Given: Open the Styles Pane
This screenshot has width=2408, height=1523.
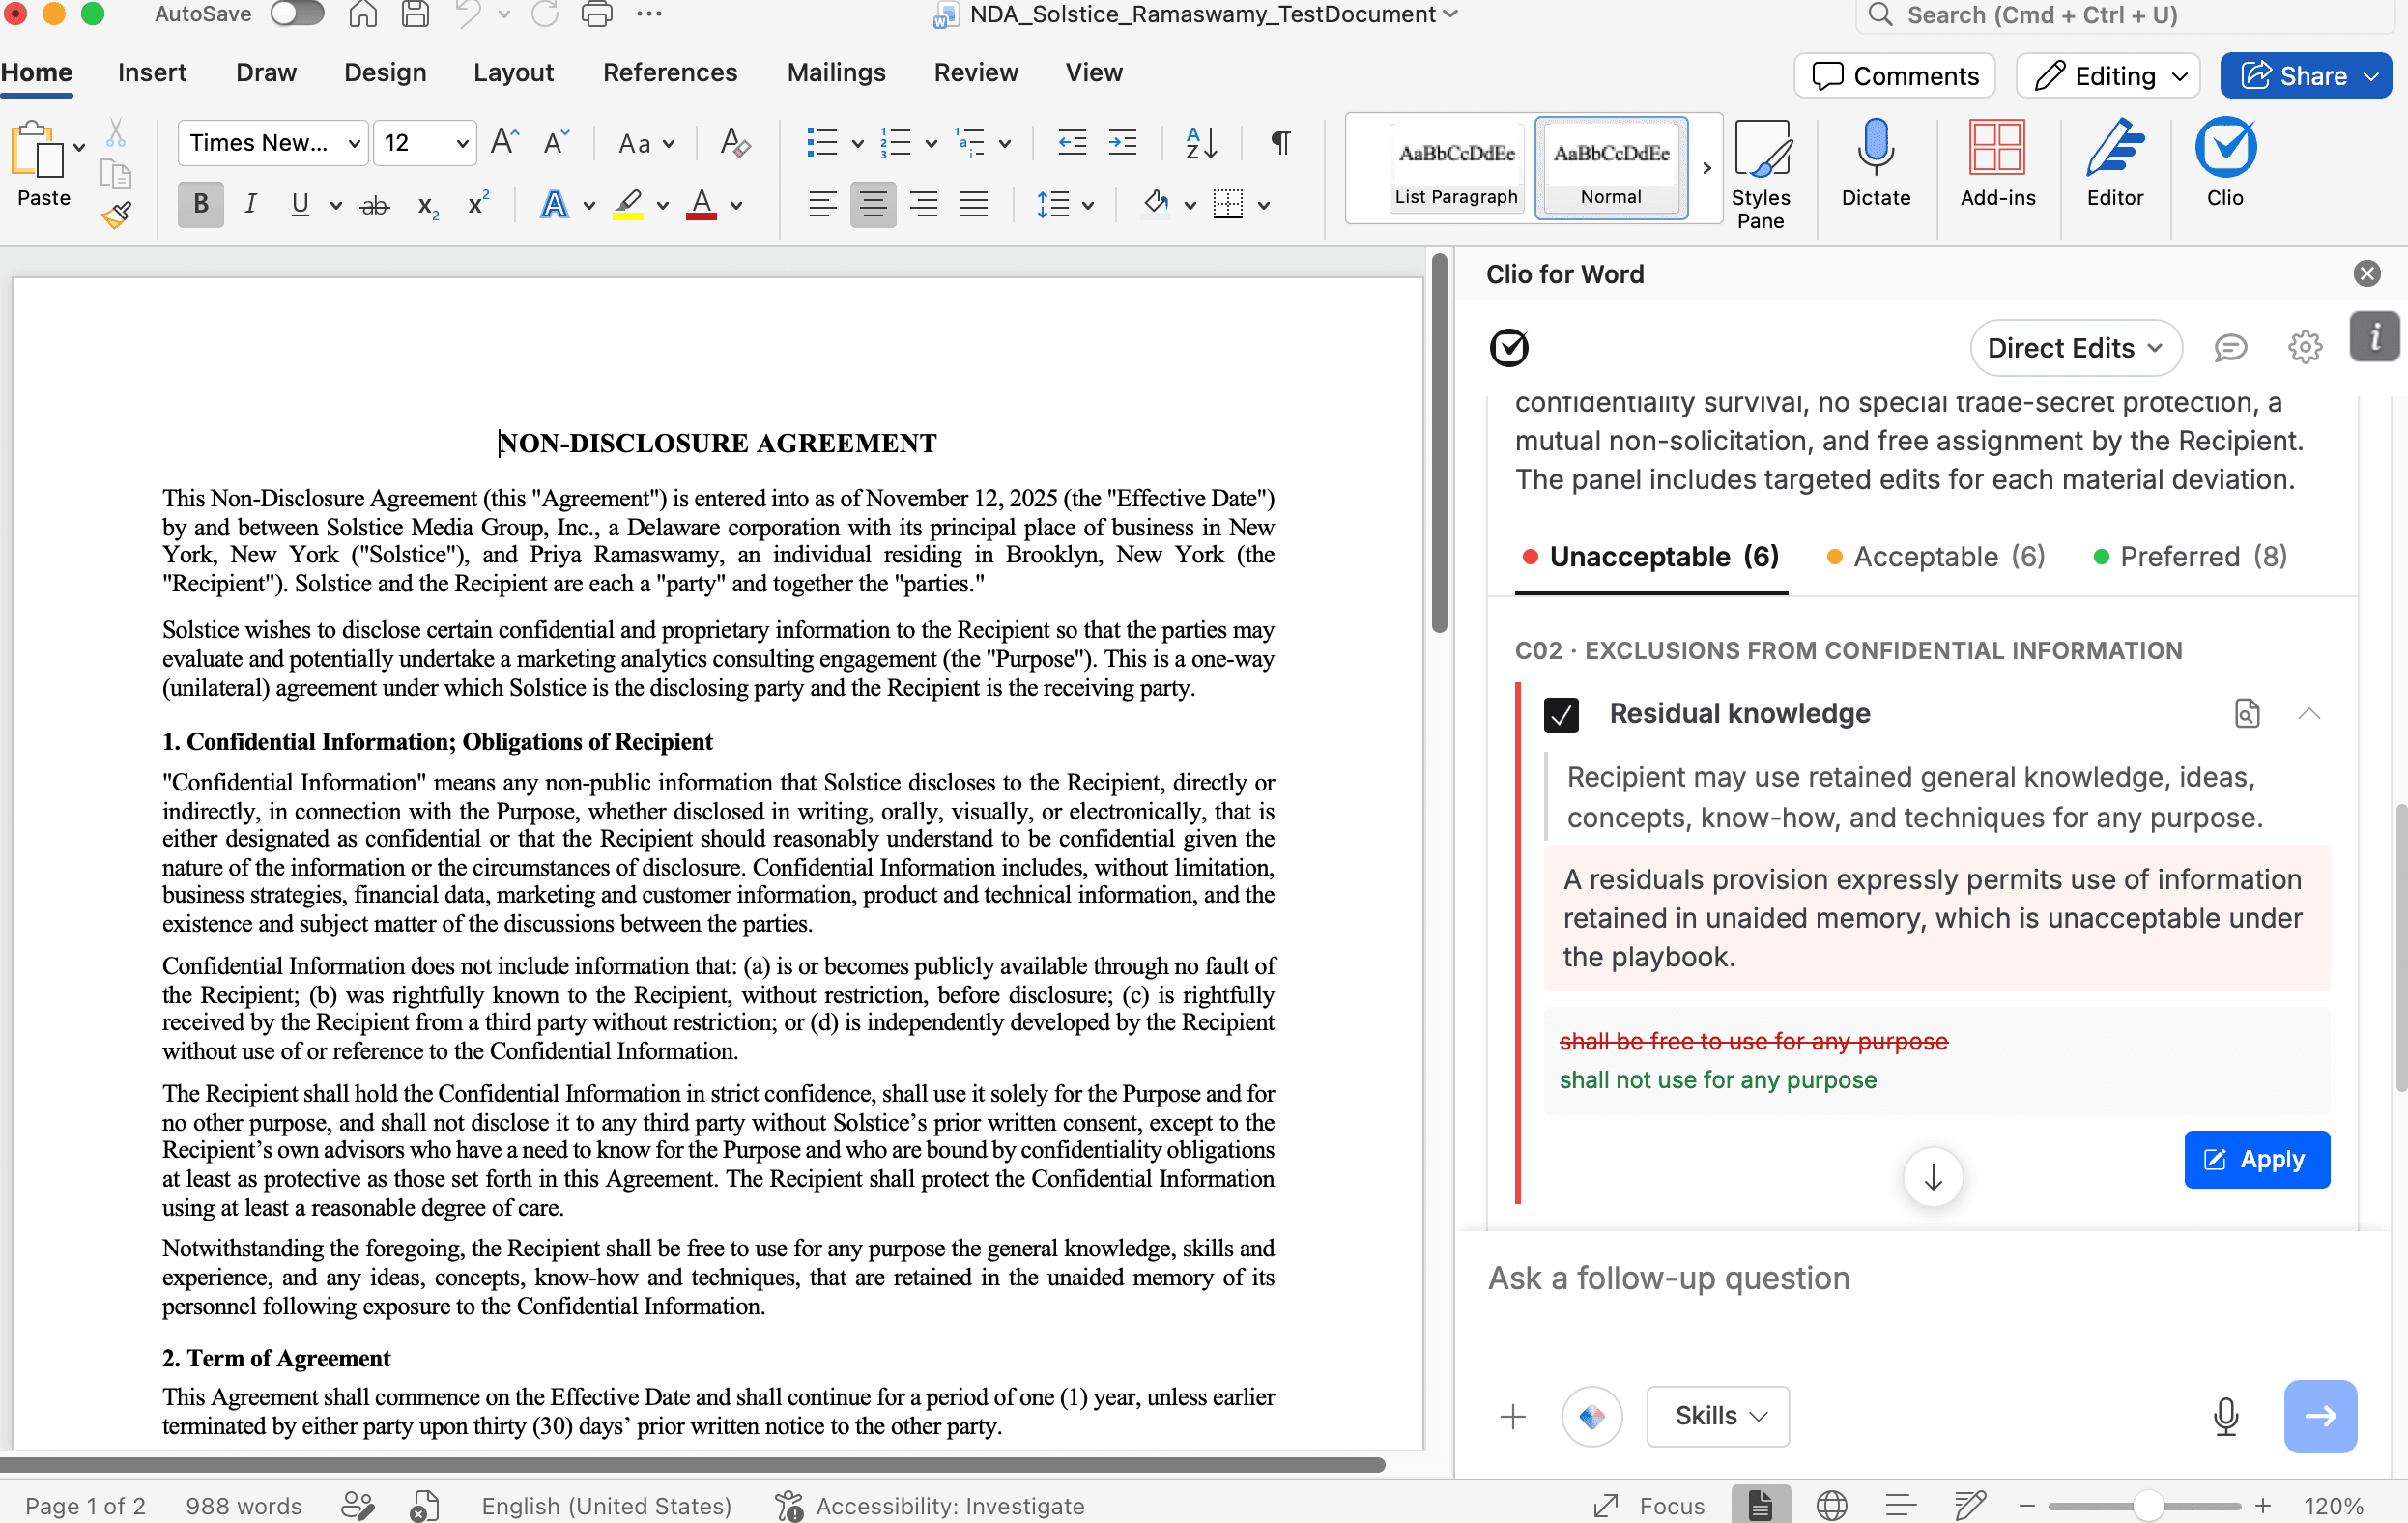Looking at the screenshot, I should point(1760,174).
